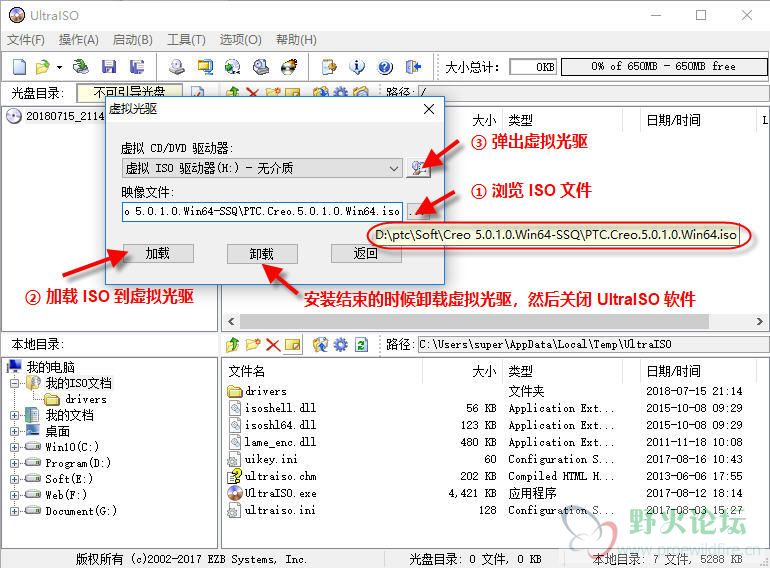Screen dimensions: 770x568
Task: Select the drivers folder in local tree
Action: tap(85, 399)
